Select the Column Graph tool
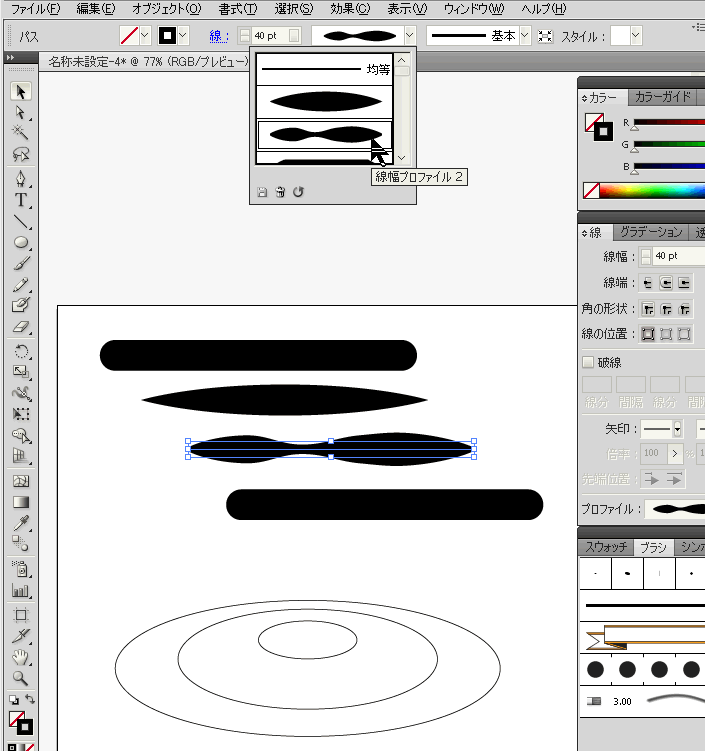The image size is (705, 751). [x=21, y=590]
